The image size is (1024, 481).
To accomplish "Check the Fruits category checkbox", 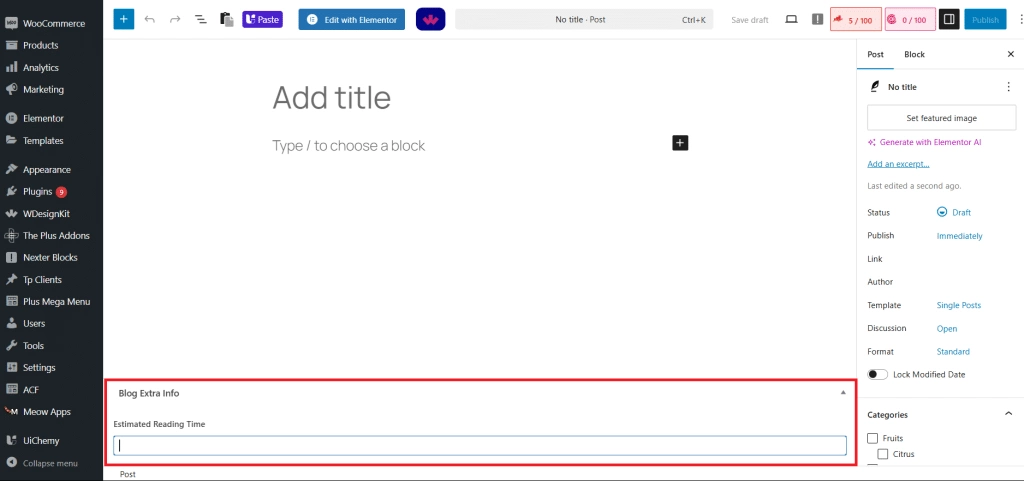I will 873,438.
